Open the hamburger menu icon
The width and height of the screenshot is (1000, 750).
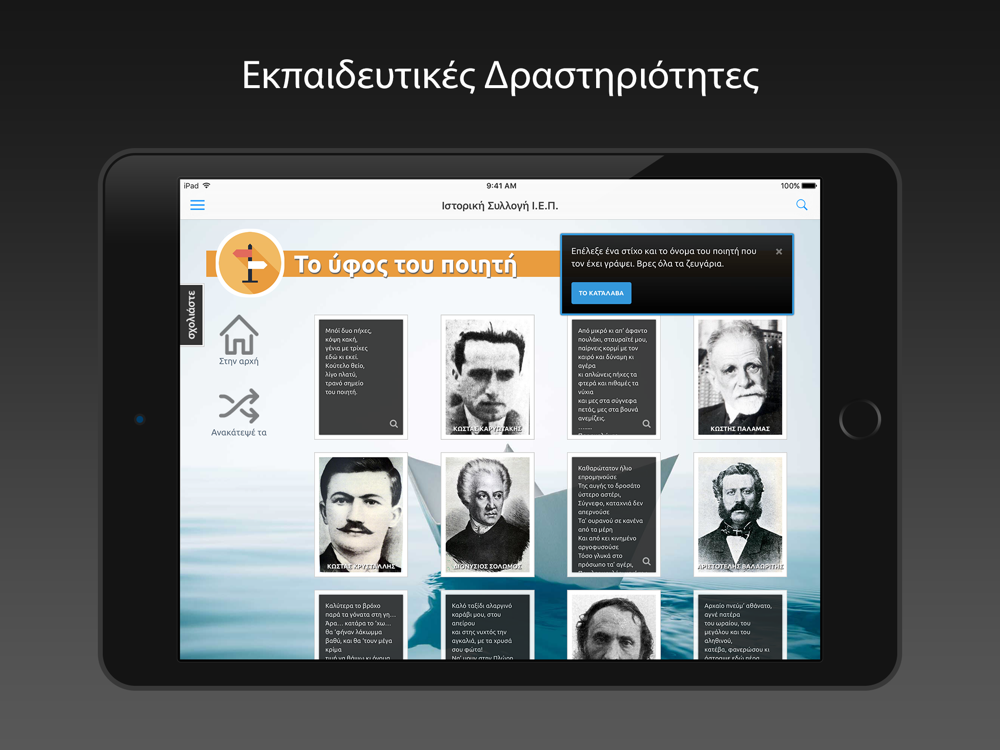pos(197,205)
